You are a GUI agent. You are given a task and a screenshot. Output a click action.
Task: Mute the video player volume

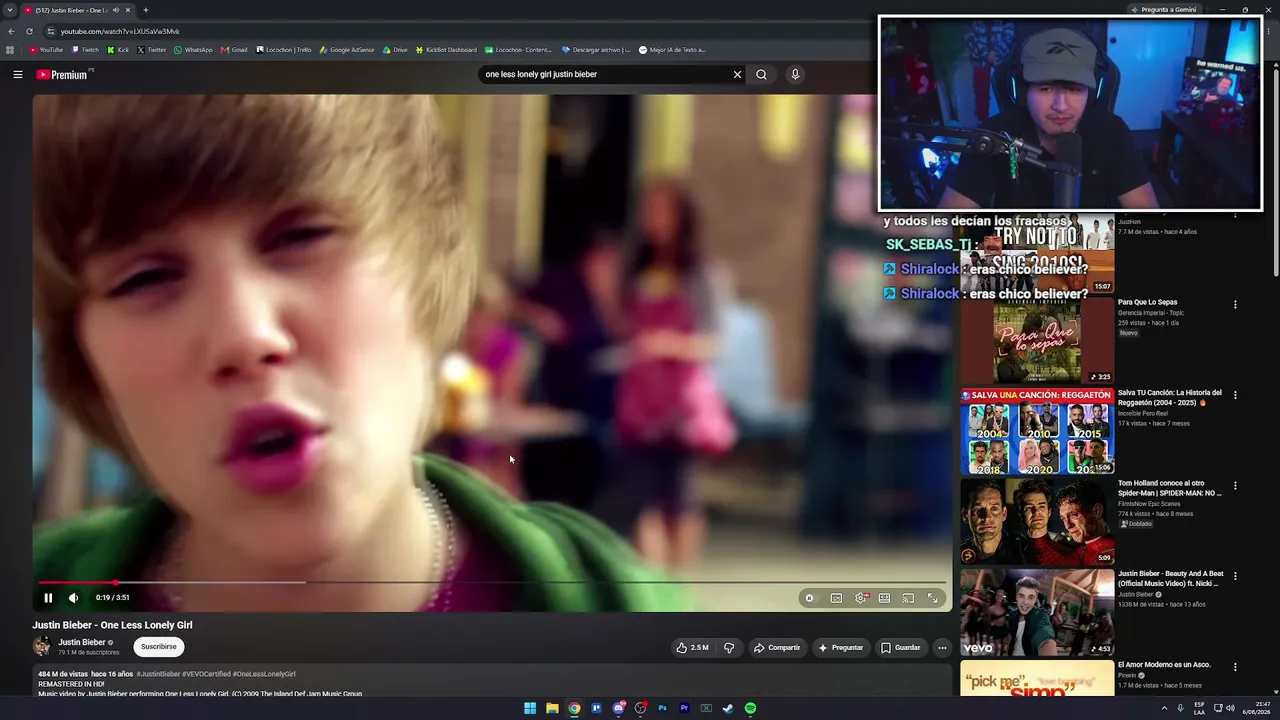tap(73, 598)
